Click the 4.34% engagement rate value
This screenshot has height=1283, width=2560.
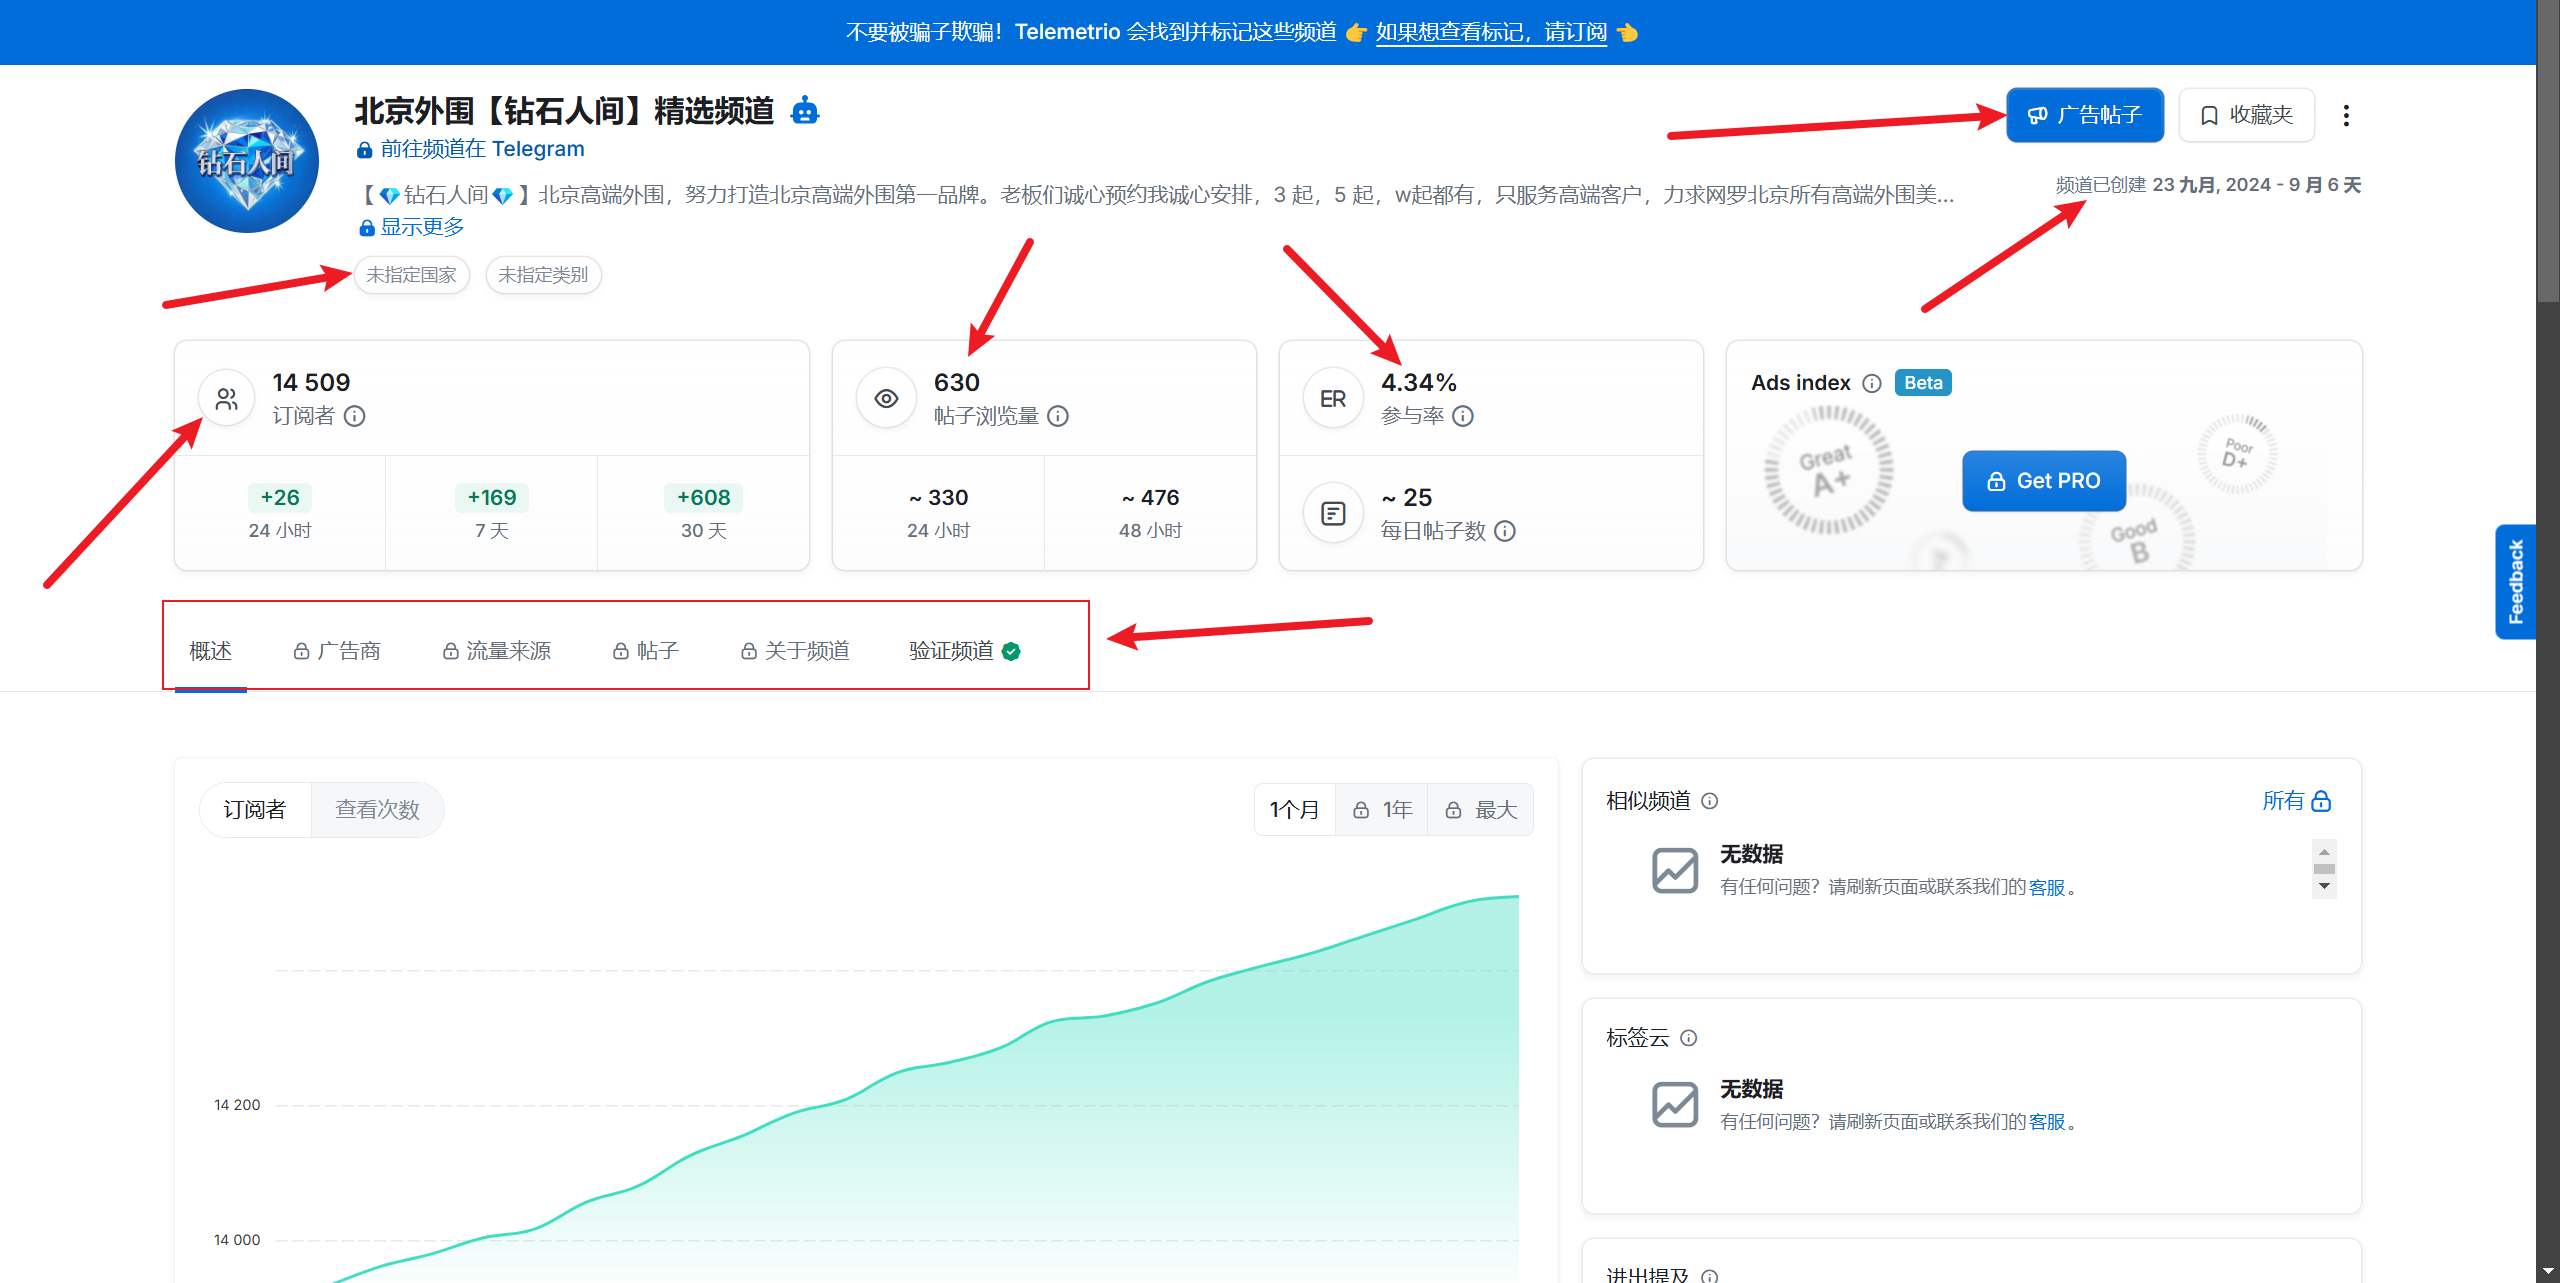(1419, 383)
